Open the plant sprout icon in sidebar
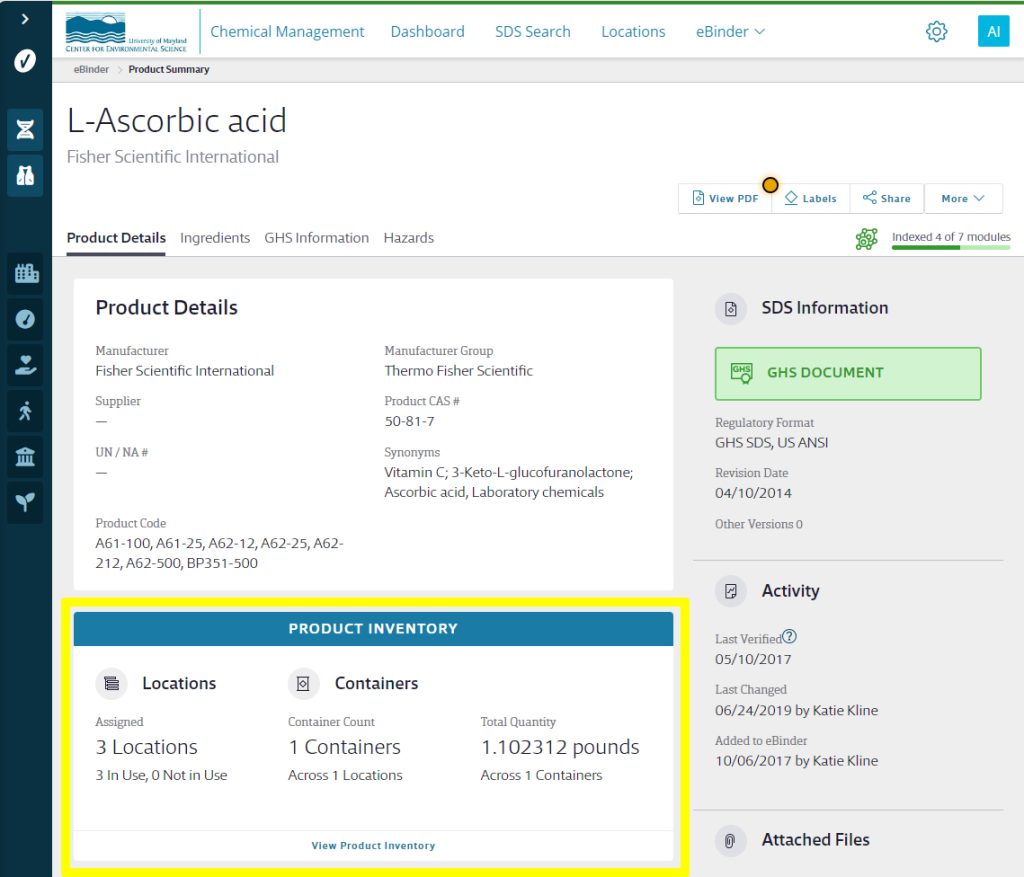This screenshot has height=877, width=1024. click(x=25, y=502)
